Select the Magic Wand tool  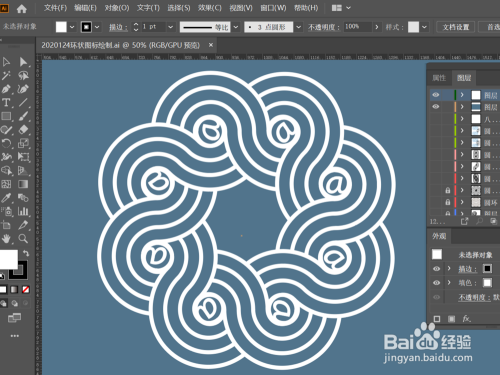point(6,75)
